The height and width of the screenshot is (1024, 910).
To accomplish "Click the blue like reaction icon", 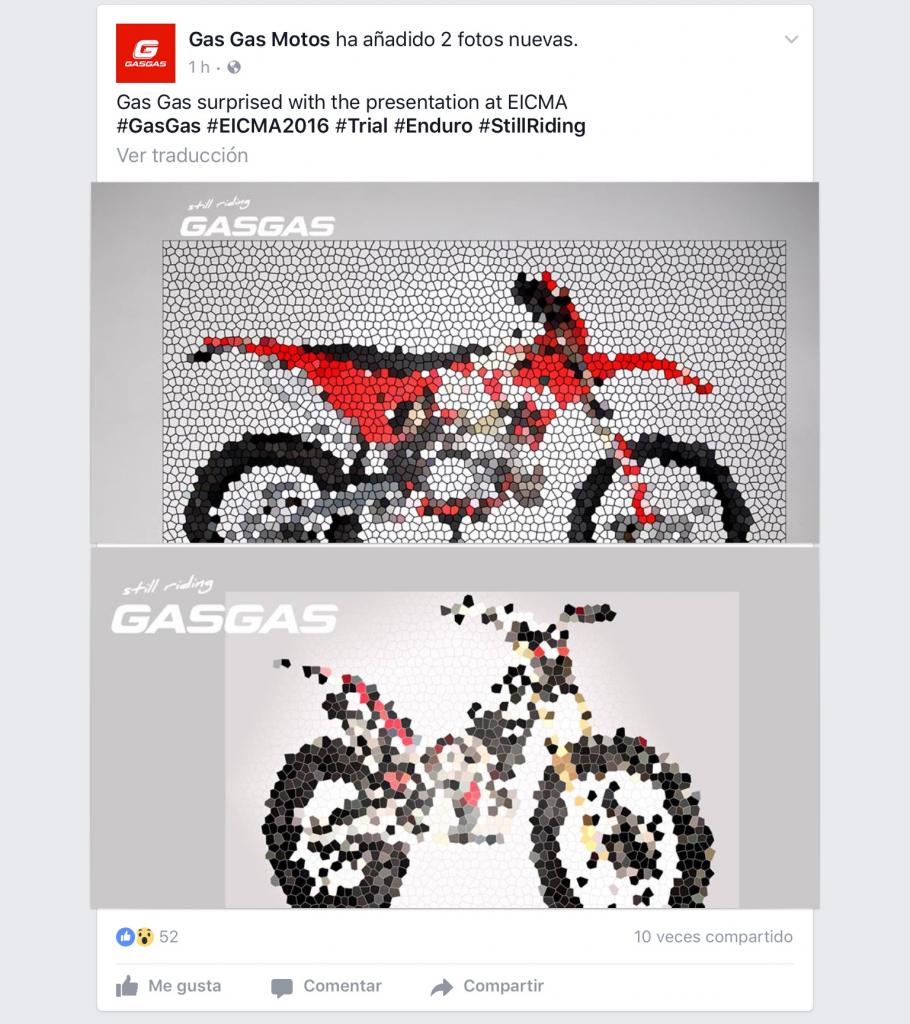I will 125,936.
